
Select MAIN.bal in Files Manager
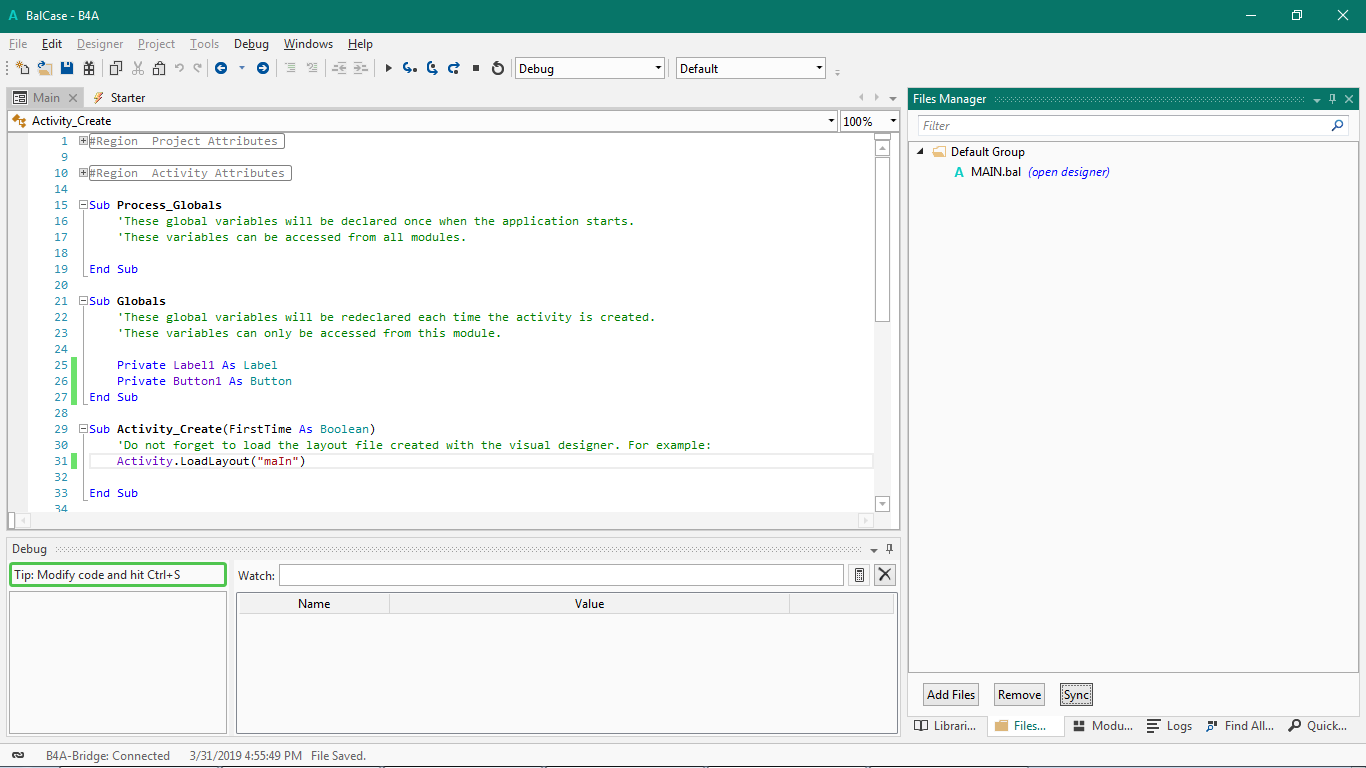pyautogui.click(x=996, y=172)
